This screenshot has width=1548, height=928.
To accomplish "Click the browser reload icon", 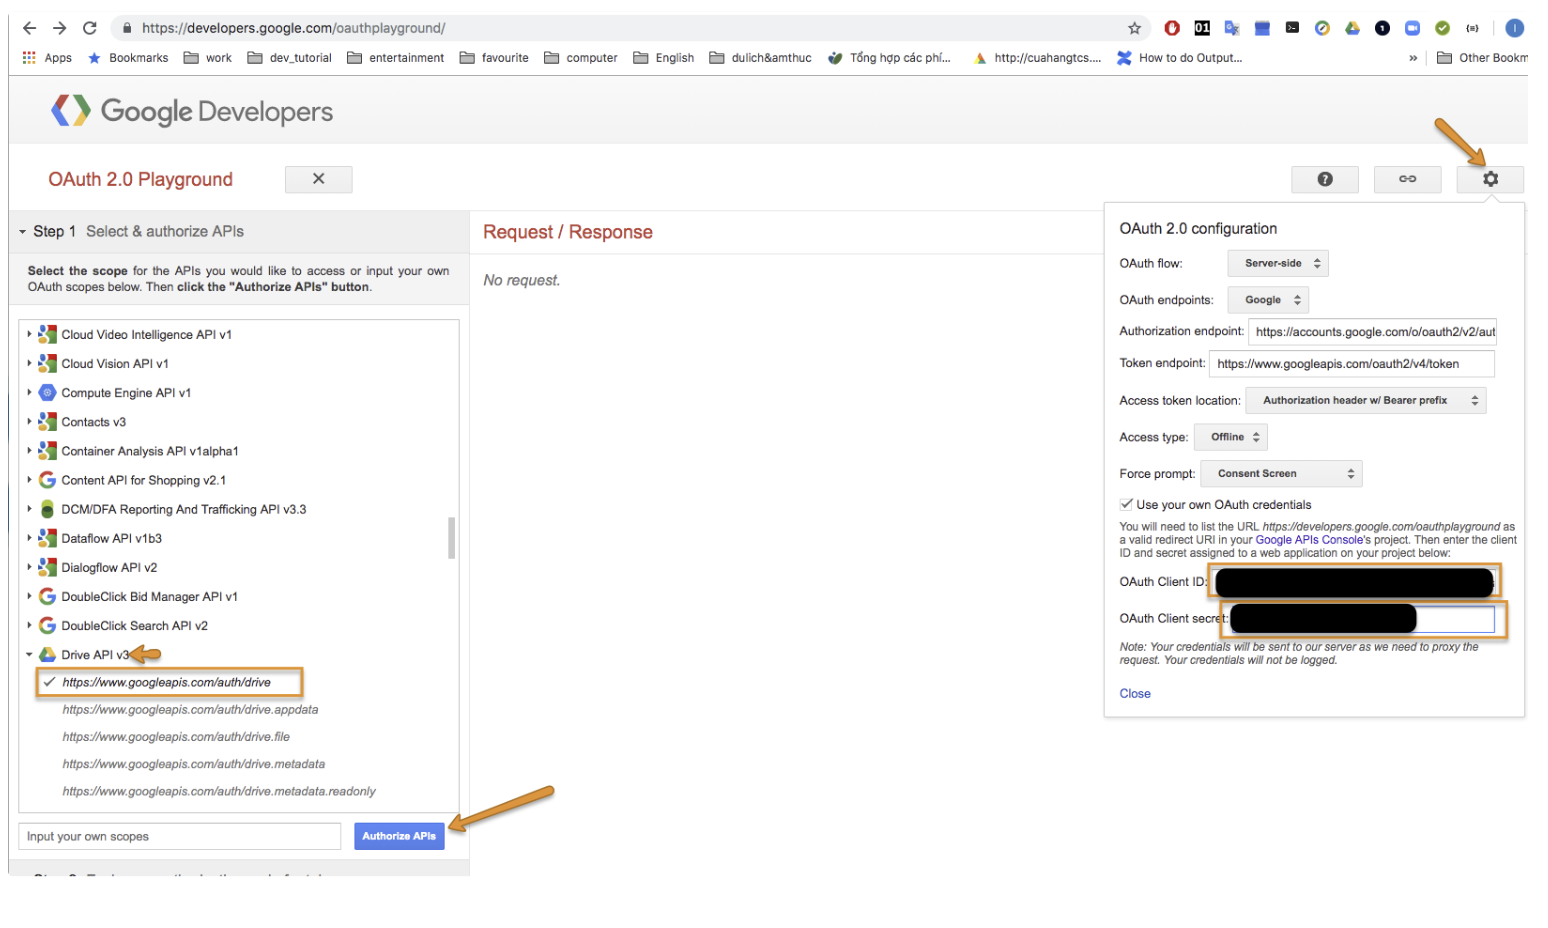I will 90,28.
